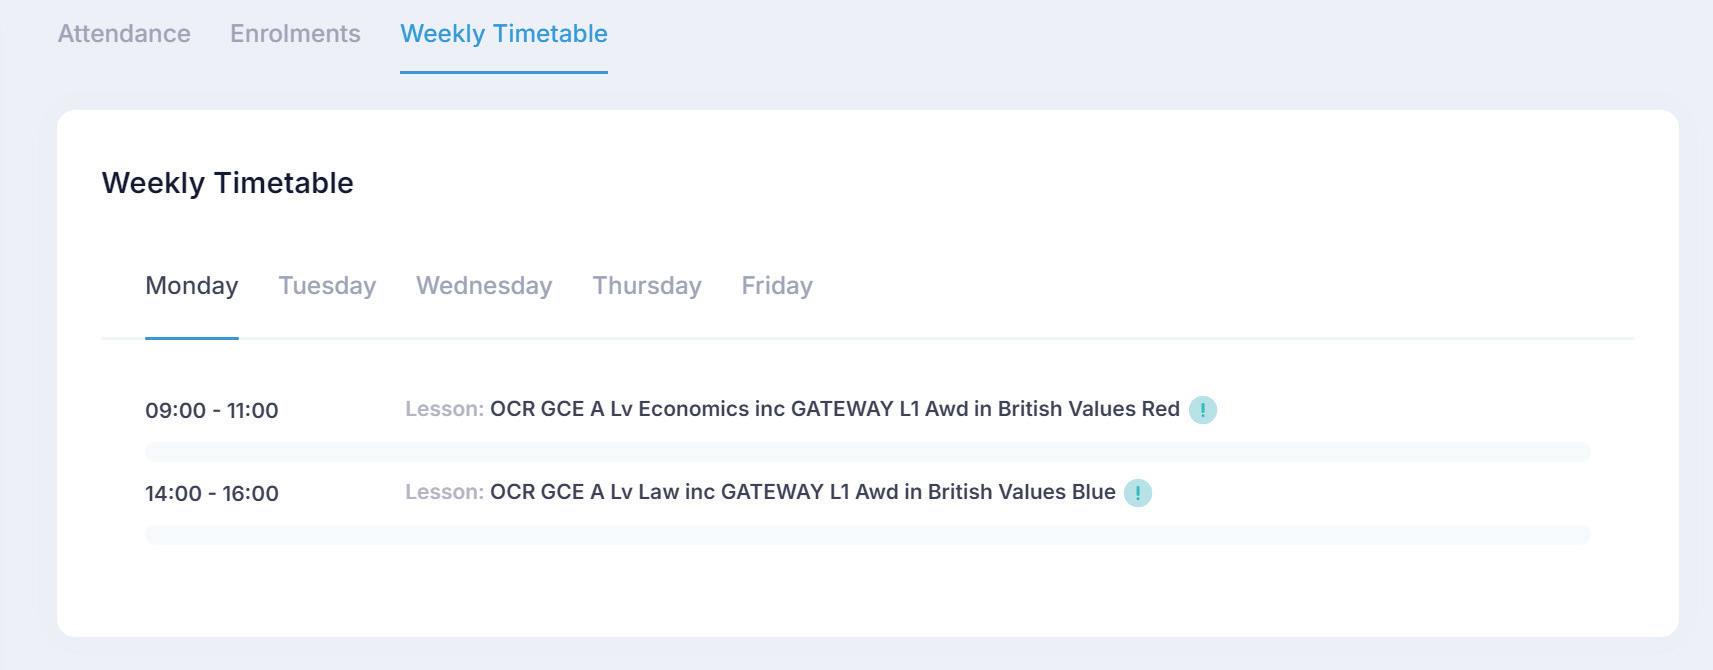Switch to the Wednesday timetable
Screen dimensions: 1713x670
click(x=484, y=286)
